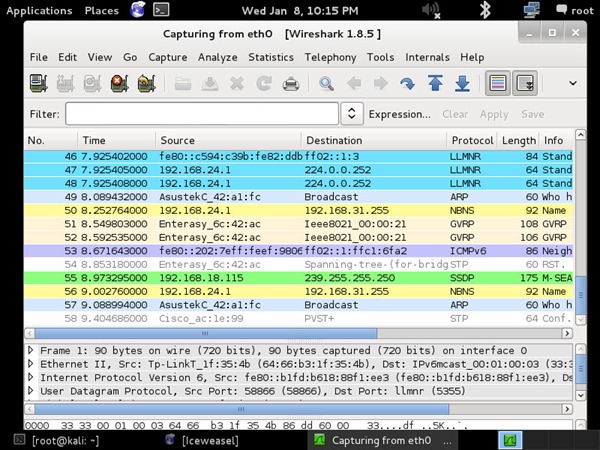Restart the running live capture
This screenshot has width=600, height=450.
tap(147, 83)
